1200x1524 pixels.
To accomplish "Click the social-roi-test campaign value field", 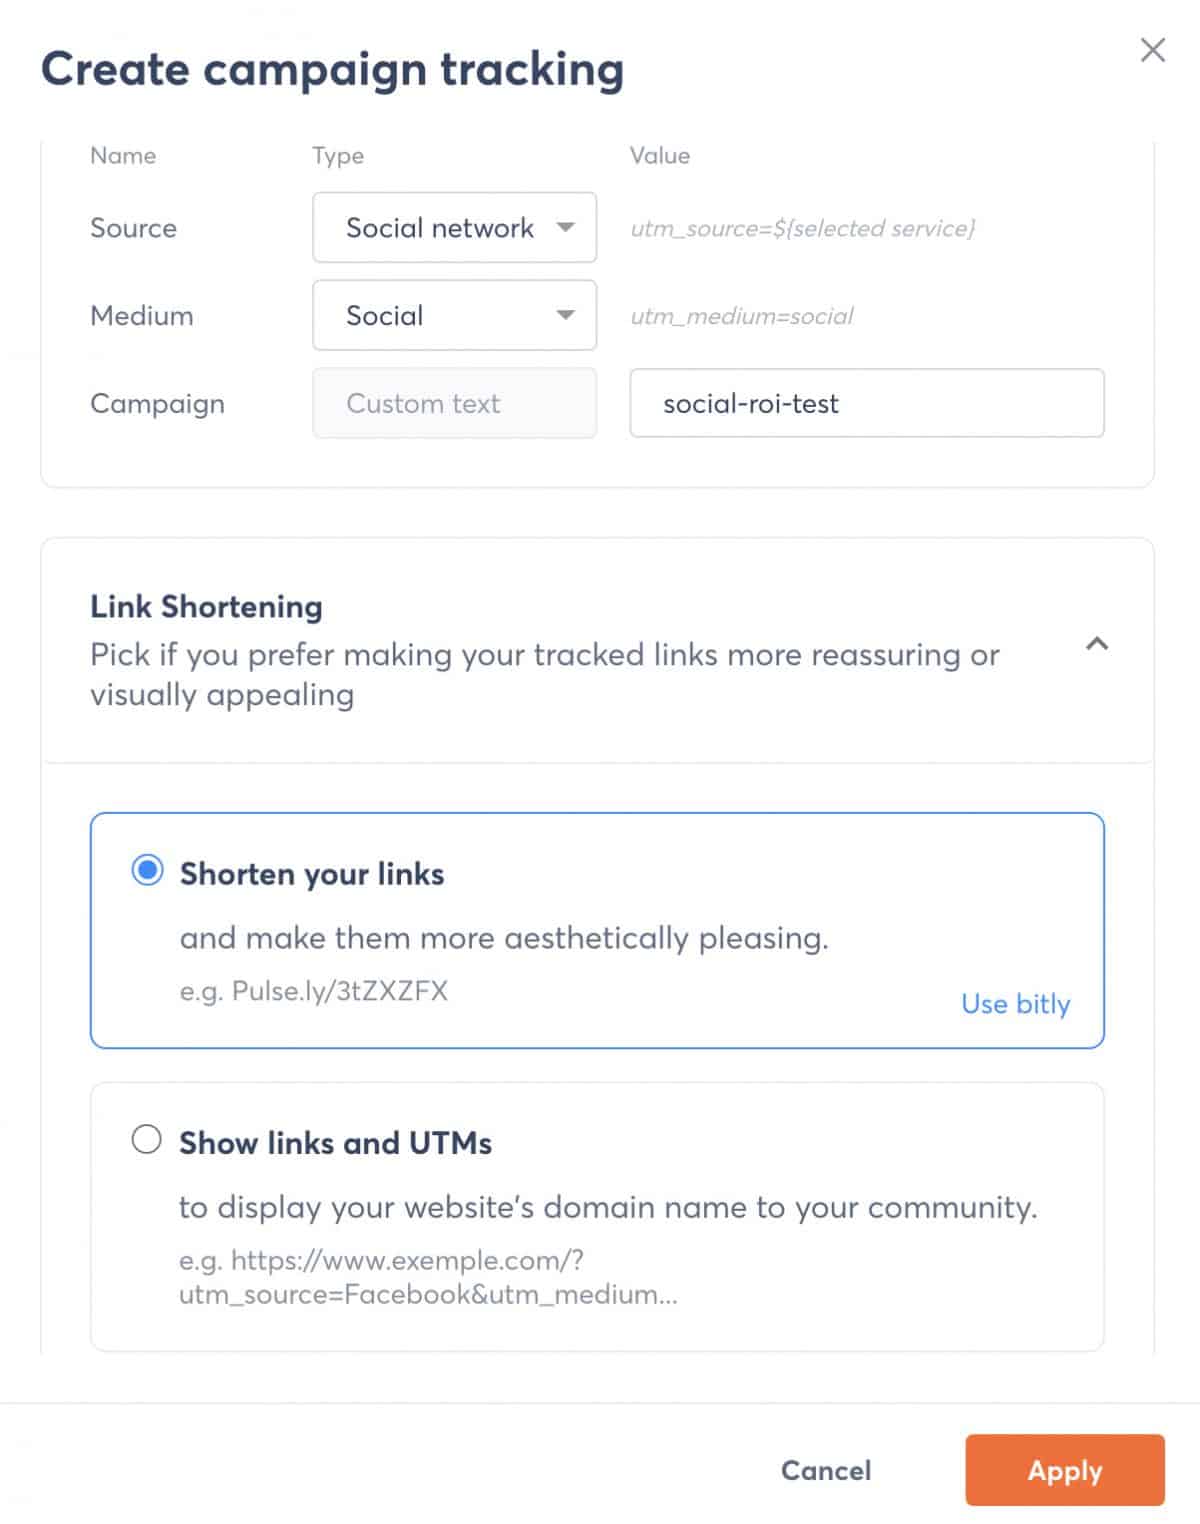I will [865, 404].
